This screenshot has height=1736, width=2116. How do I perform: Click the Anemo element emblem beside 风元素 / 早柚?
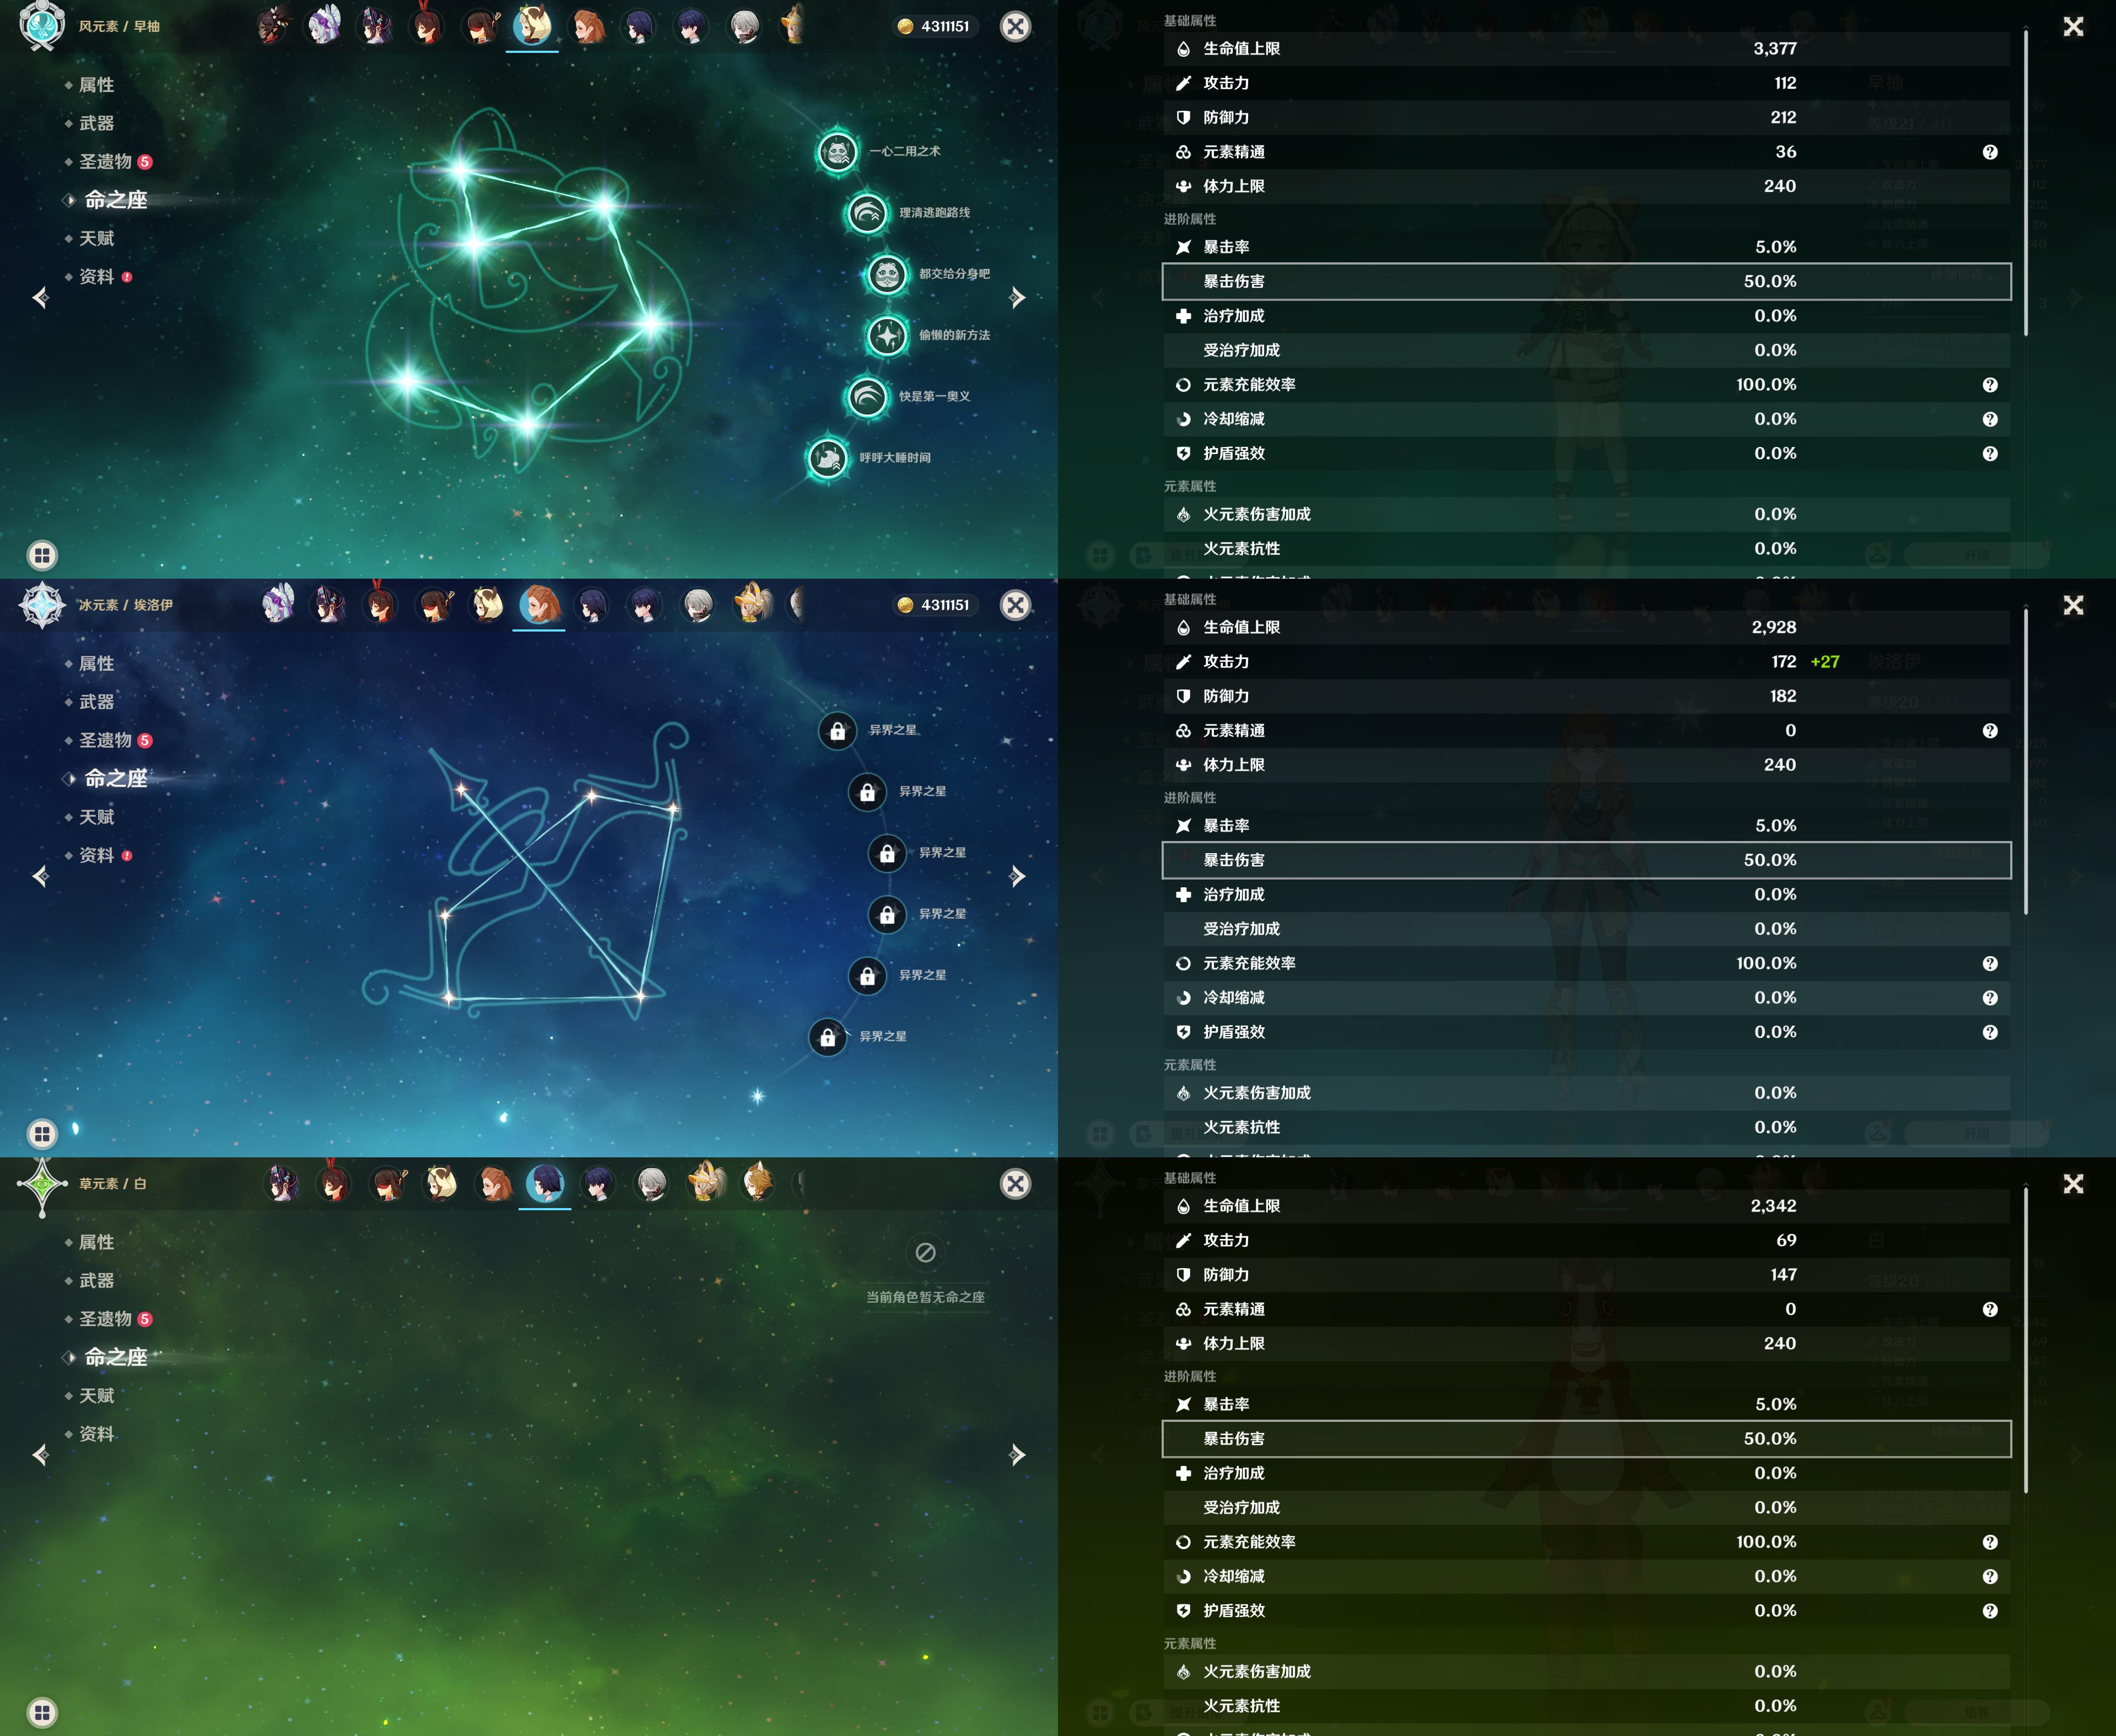coord(42,26)
